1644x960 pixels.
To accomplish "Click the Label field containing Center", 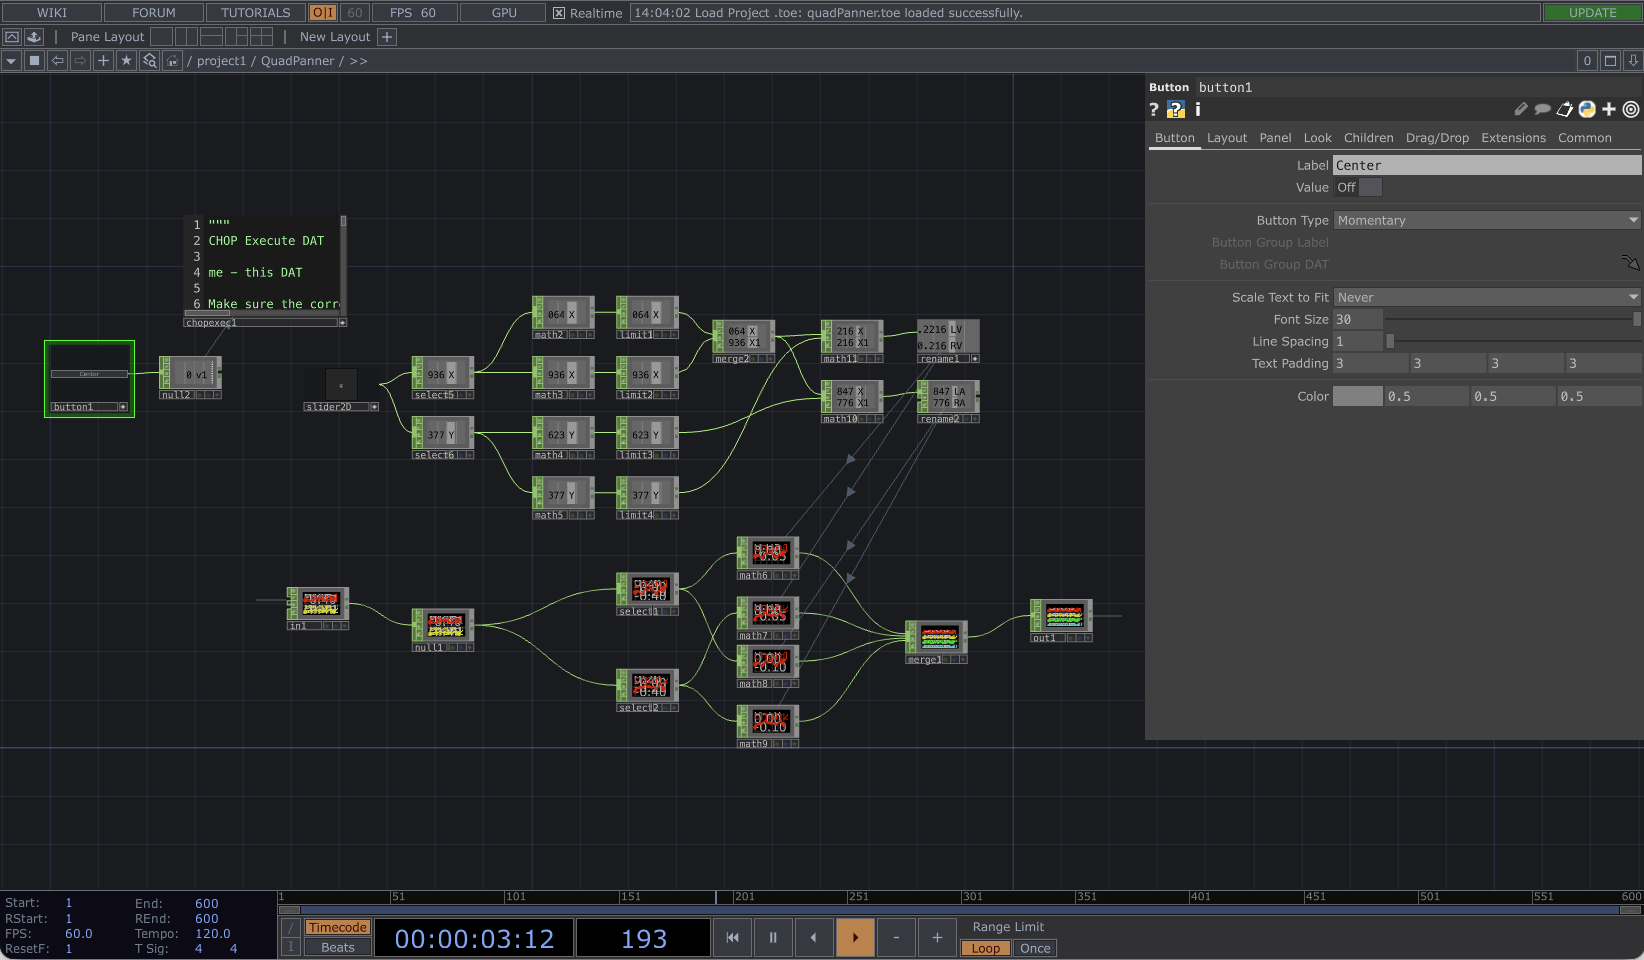I will click(1487, 165).
